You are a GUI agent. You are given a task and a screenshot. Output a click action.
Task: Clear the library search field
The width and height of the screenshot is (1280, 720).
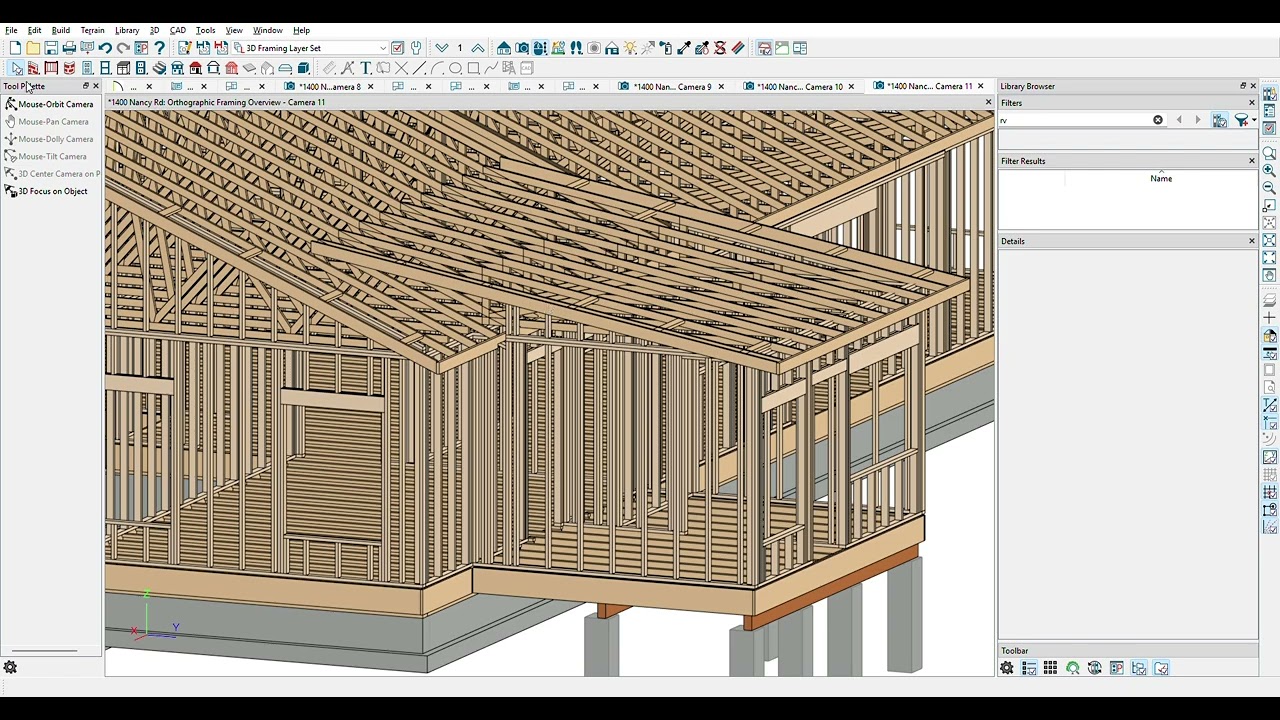pyautogui.click(x=1158, y=120)
